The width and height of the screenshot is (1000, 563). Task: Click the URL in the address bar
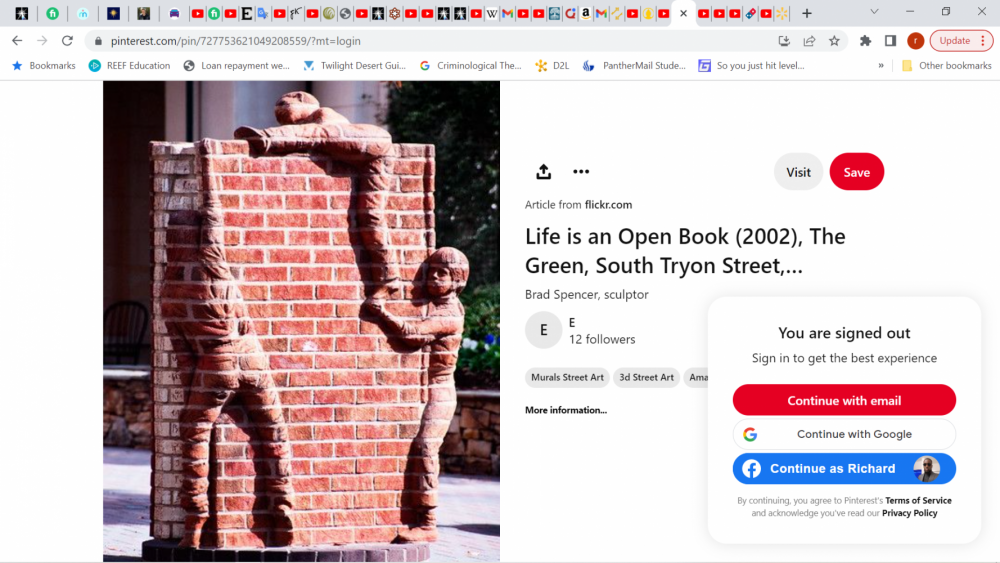click(235, 41)
